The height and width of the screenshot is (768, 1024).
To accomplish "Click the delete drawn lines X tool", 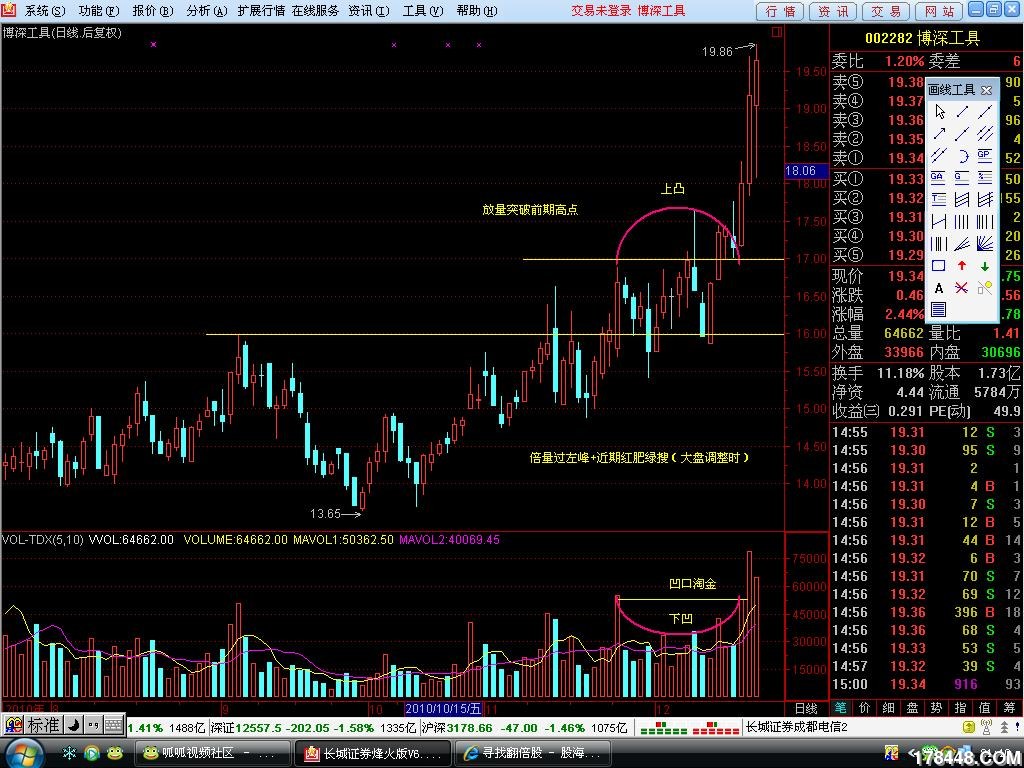I will tap(962, 288).
